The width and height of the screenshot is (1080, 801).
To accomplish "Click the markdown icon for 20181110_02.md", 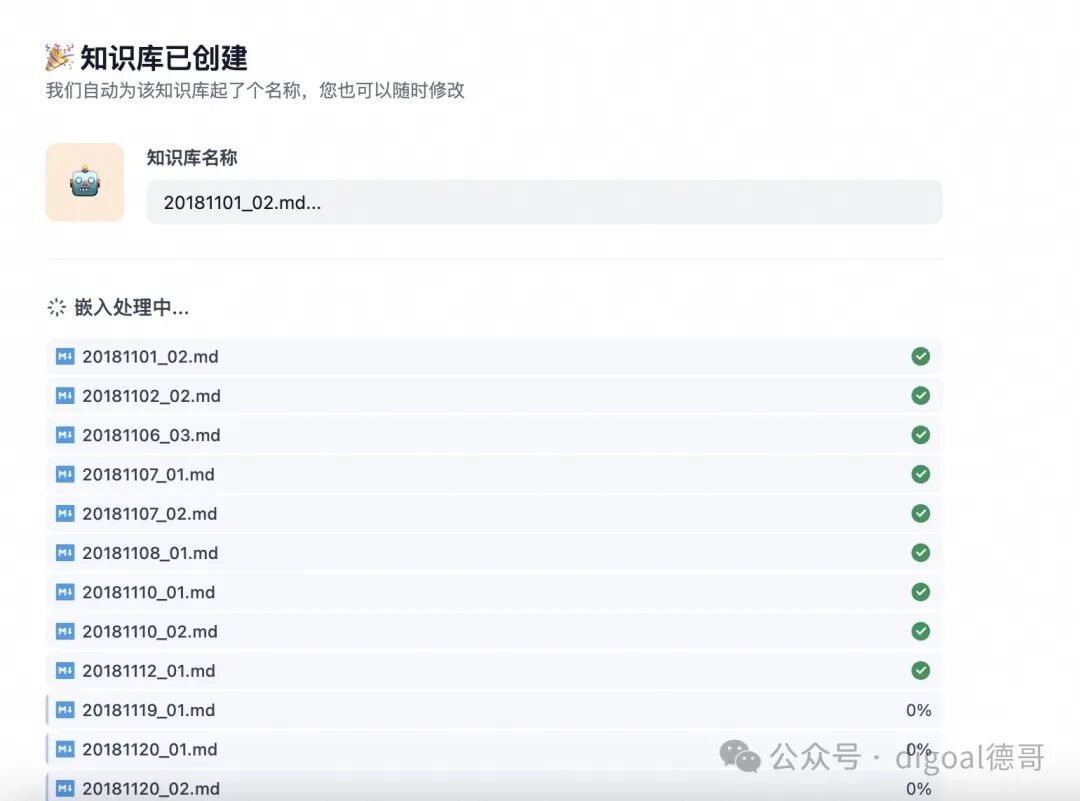I will click(65, 631).
